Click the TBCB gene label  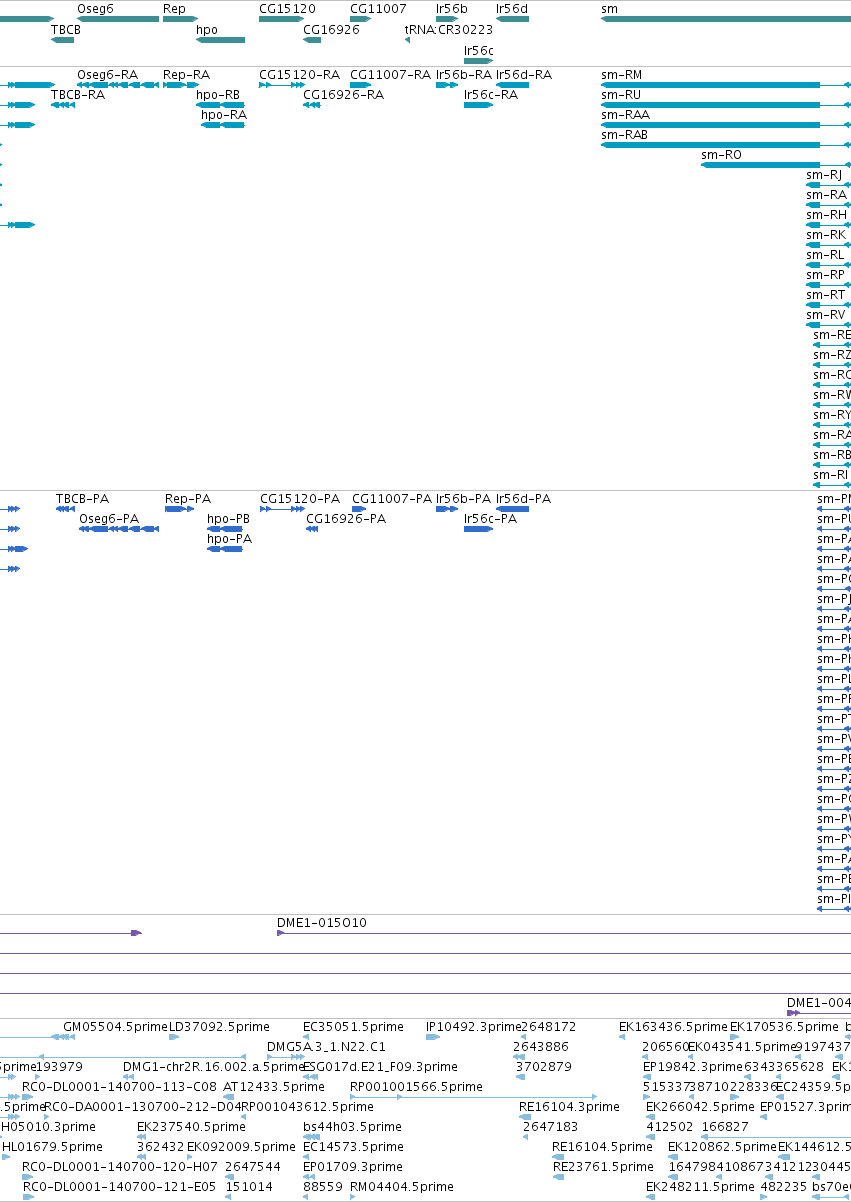[66, 29]
